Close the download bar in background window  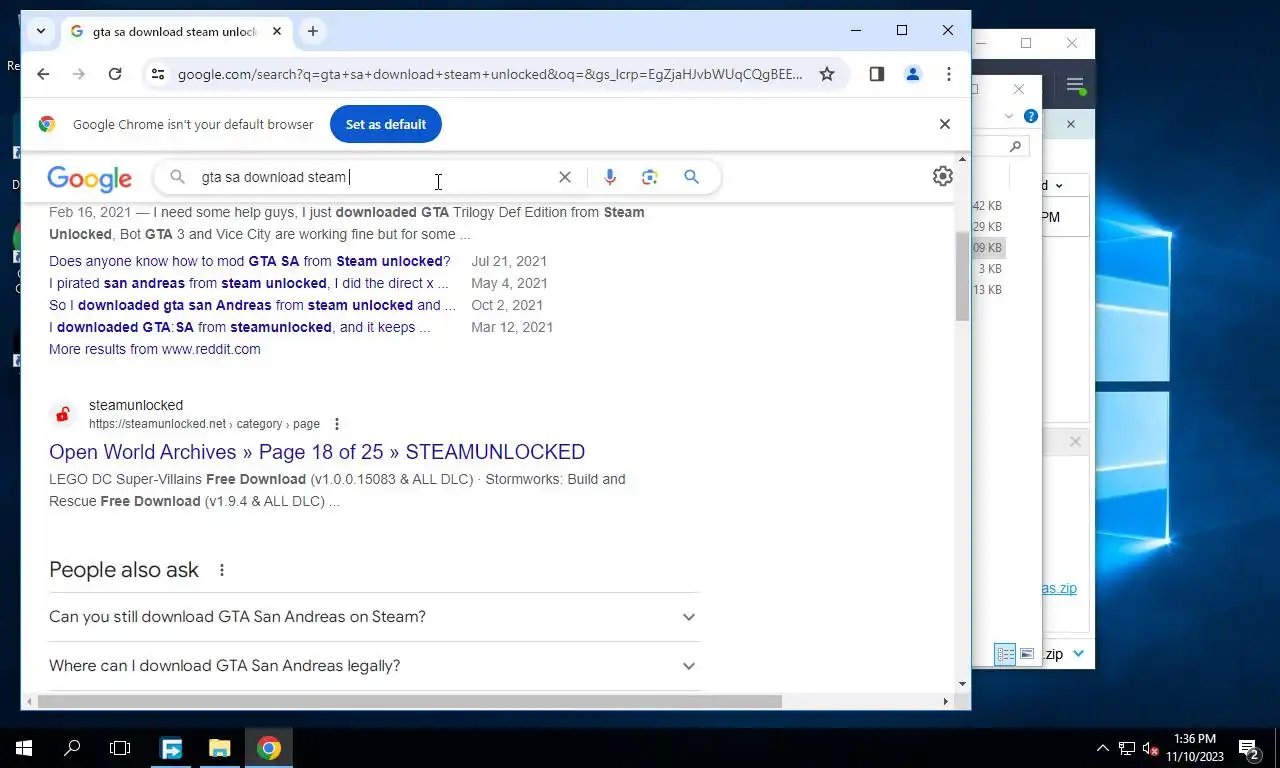pos(1075,442)
